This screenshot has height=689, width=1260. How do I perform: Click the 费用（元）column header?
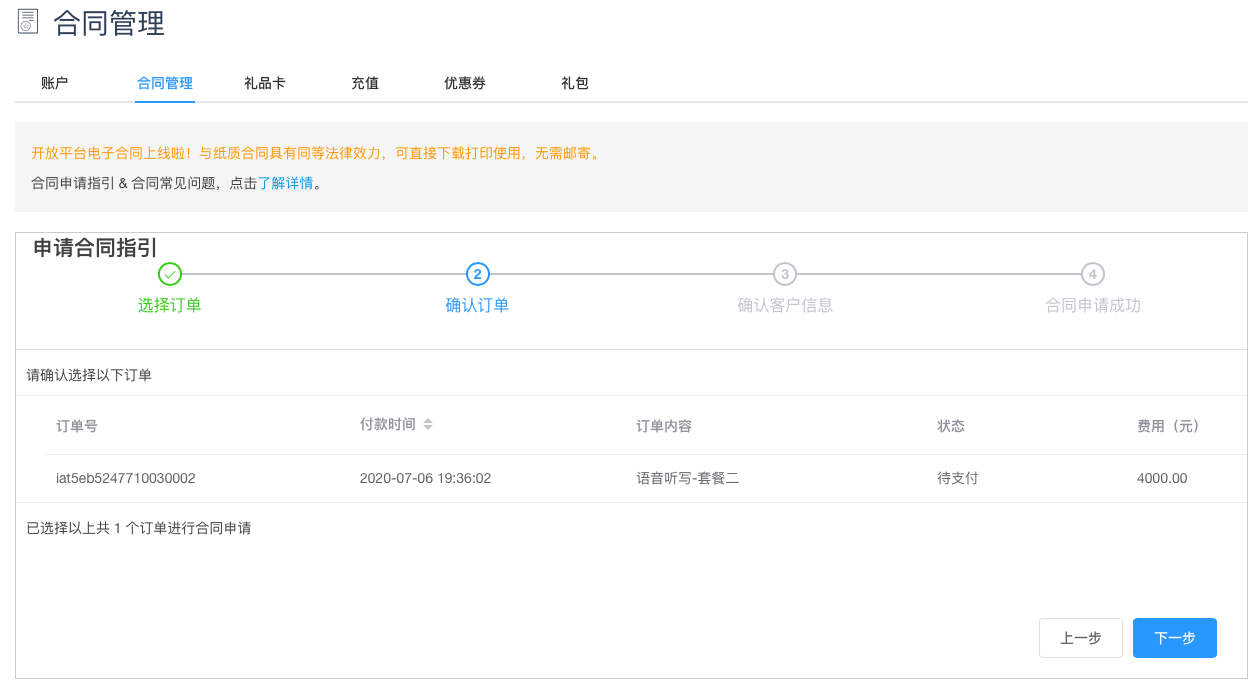point(1169,426)
